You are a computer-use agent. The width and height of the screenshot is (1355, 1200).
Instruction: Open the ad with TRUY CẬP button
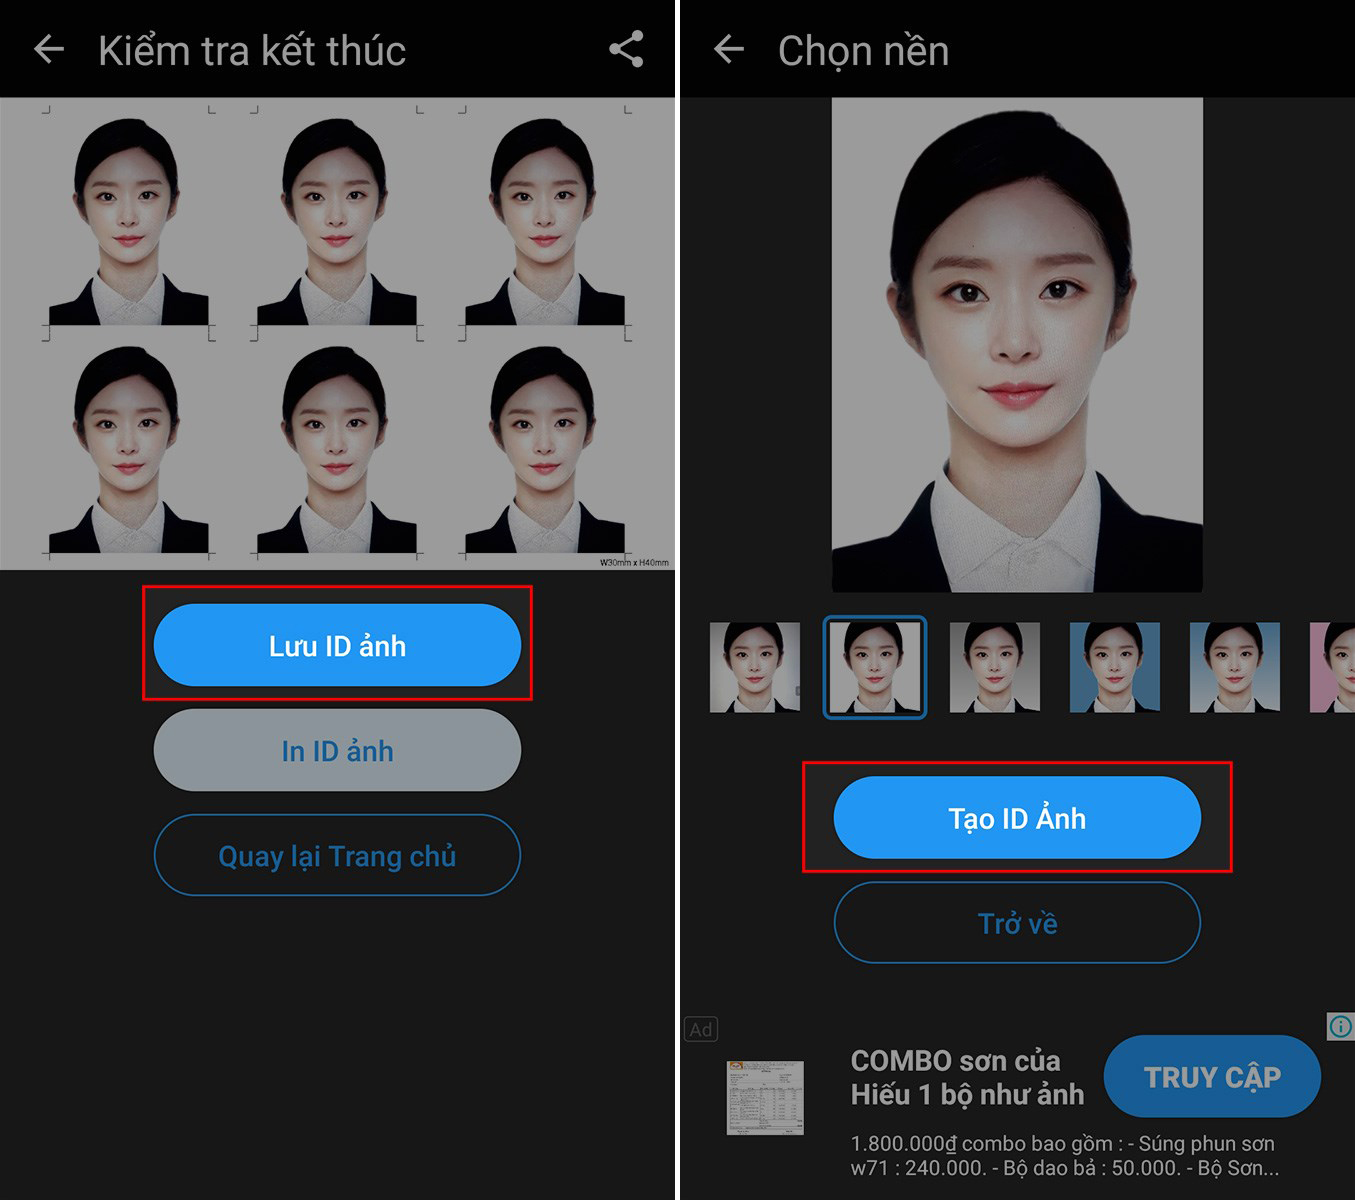1212,1076
